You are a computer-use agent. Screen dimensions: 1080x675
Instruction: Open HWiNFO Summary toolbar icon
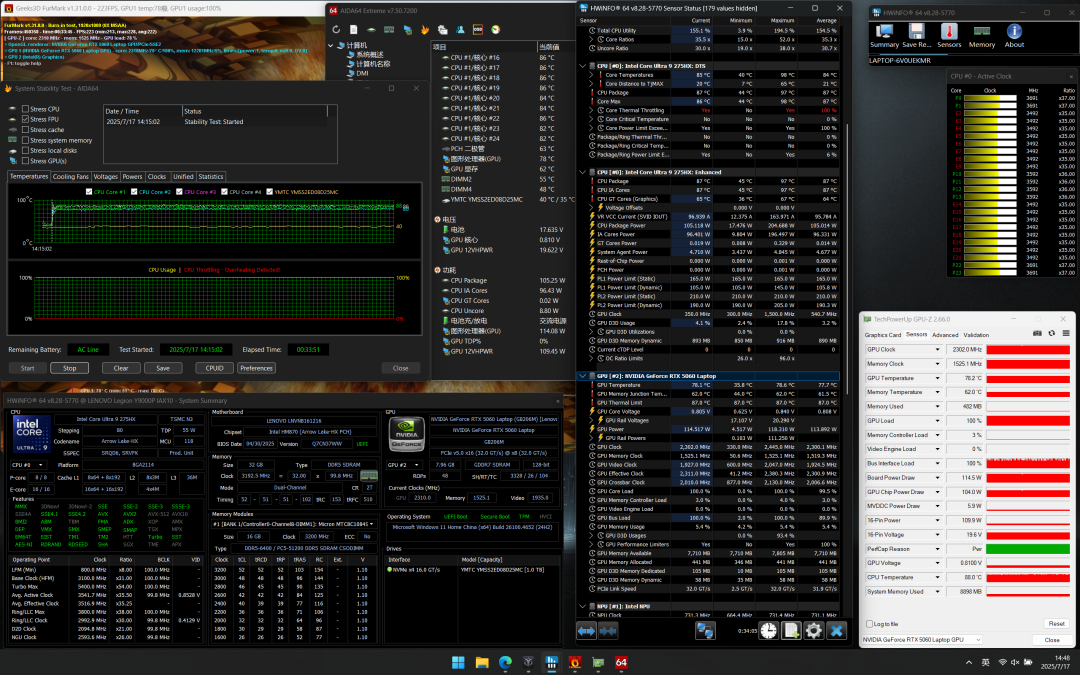(x=884, y=36)
